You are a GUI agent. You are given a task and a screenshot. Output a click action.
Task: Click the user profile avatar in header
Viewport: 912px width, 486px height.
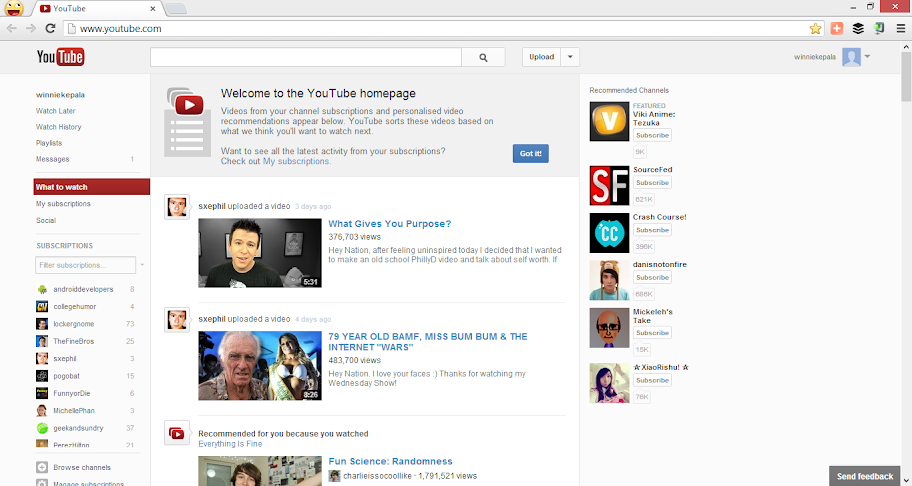coord(852,57)
